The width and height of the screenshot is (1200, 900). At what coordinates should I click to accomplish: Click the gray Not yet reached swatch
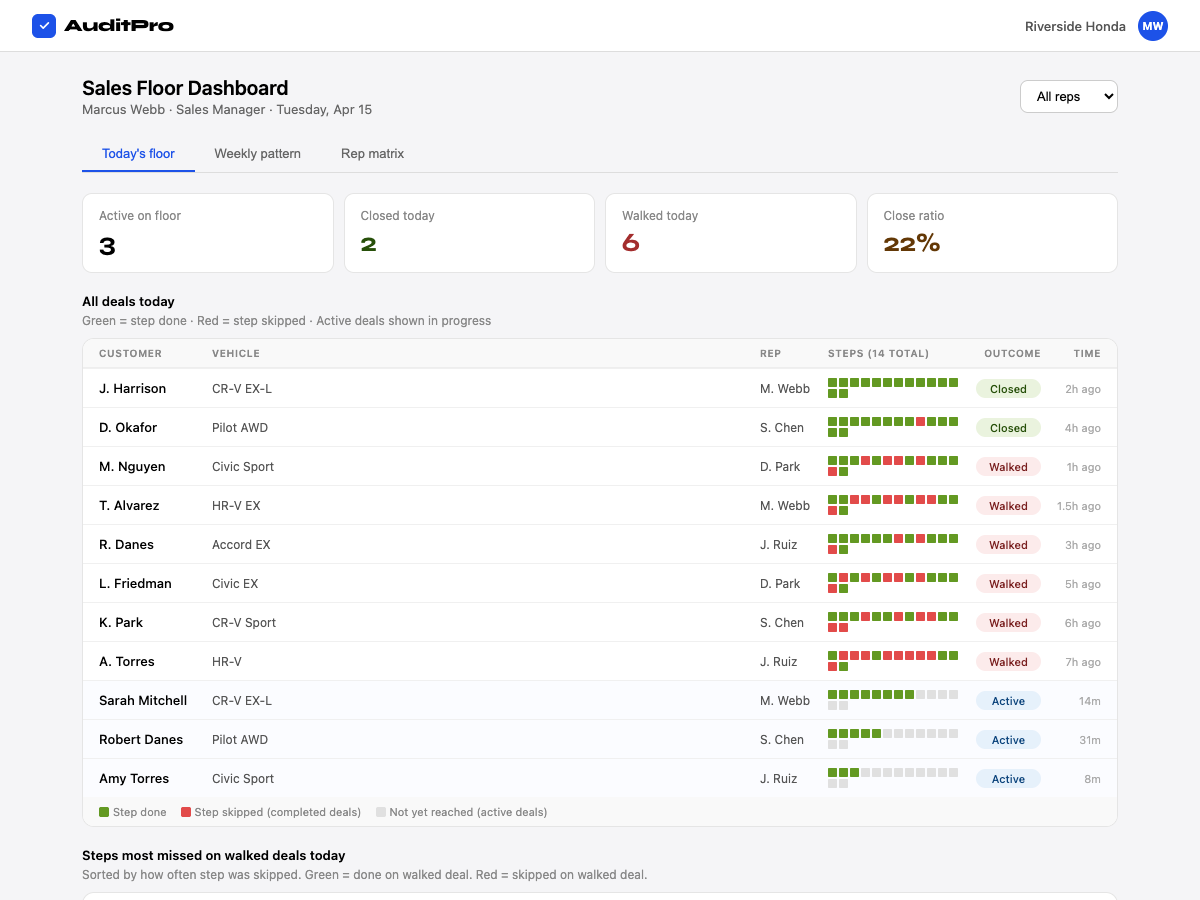(381, 812)
